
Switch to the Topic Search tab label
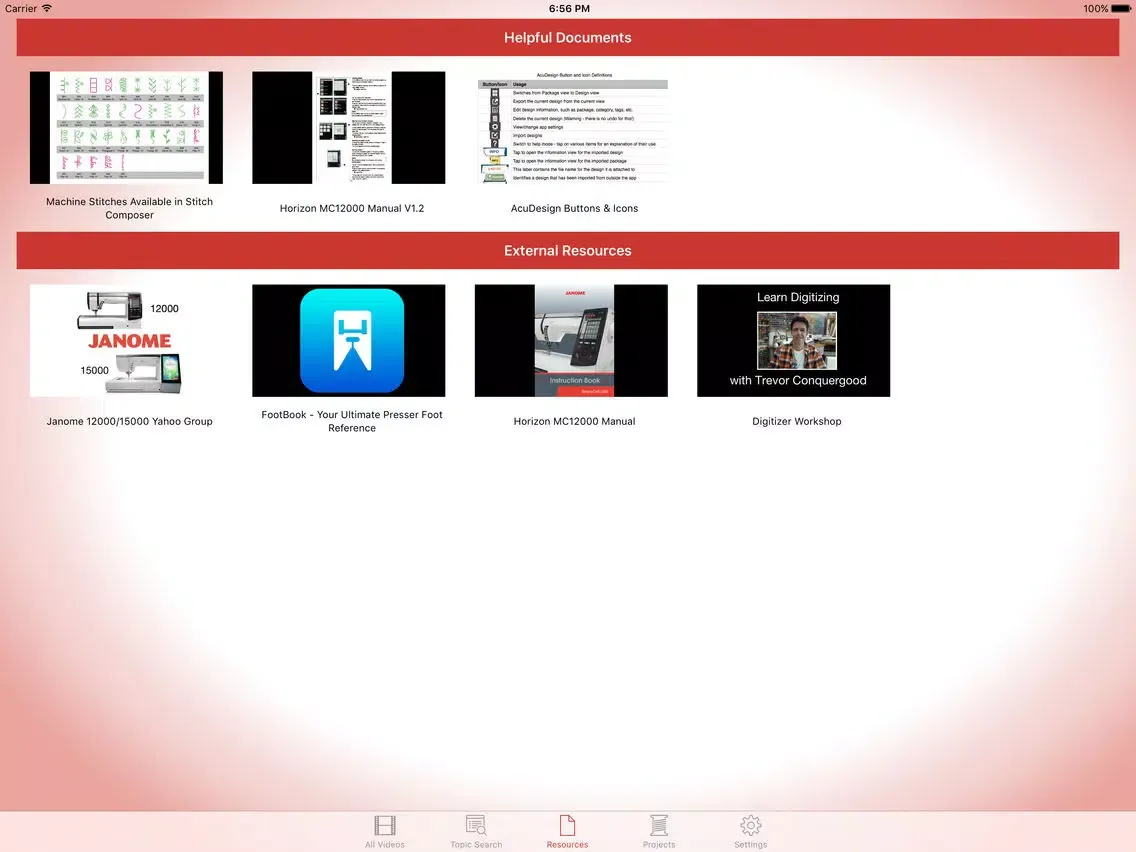(x=476, y=845)
